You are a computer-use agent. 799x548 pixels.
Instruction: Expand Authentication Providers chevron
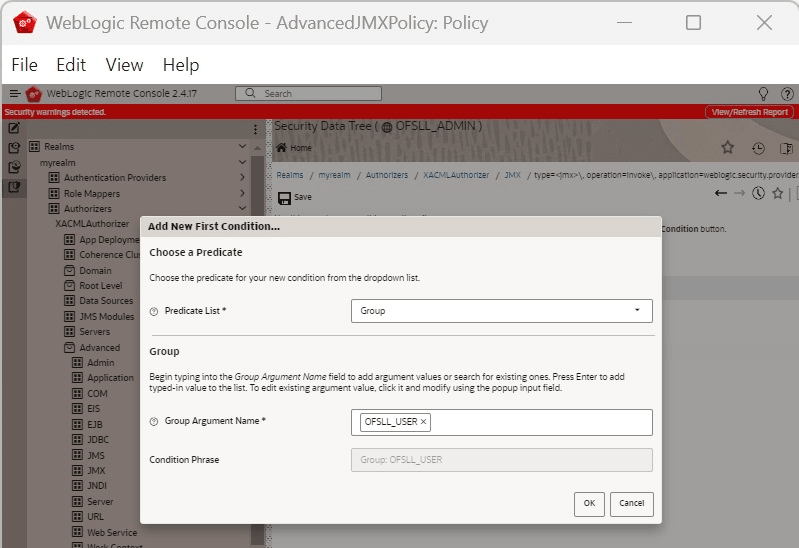click(243, 177)
